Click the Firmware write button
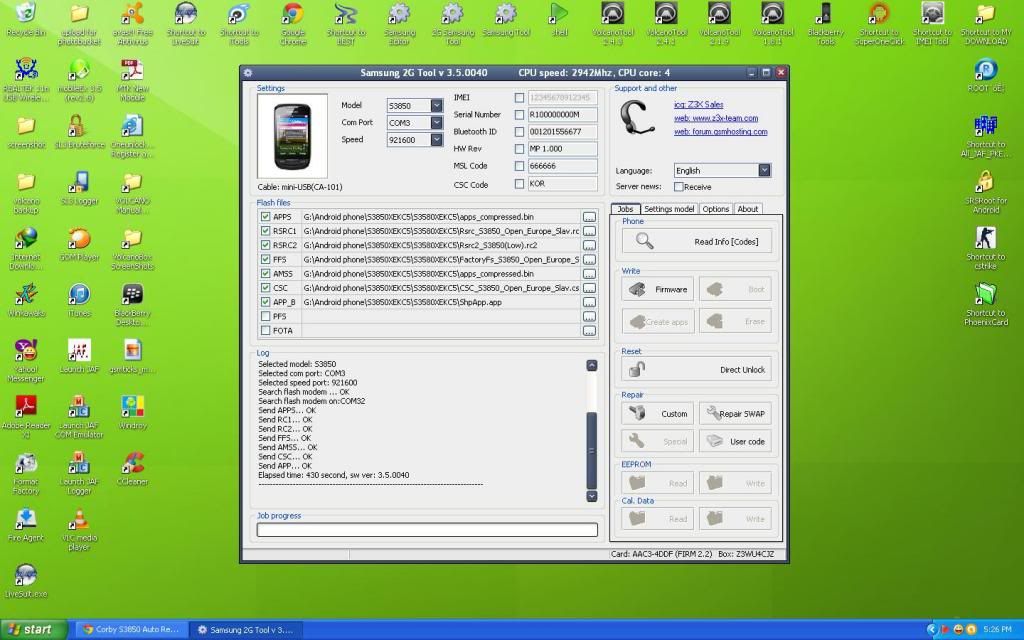This screenshot has width=1024, height=640. [x=657, y=289]
